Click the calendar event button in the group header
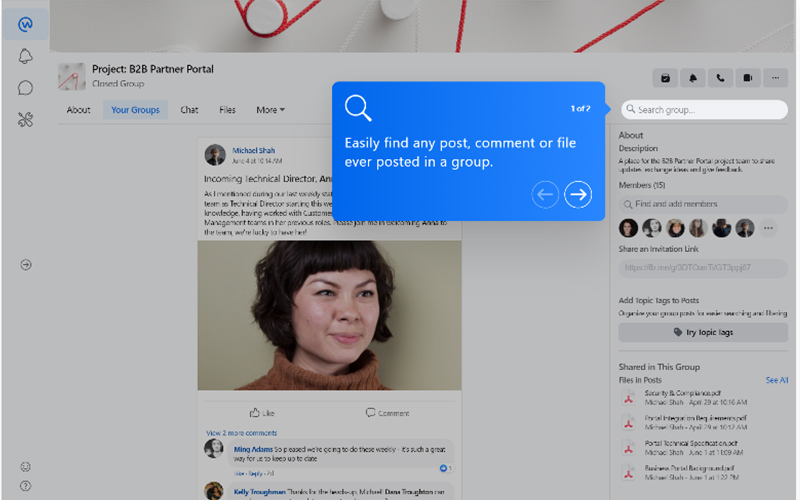 click(665, 78)
